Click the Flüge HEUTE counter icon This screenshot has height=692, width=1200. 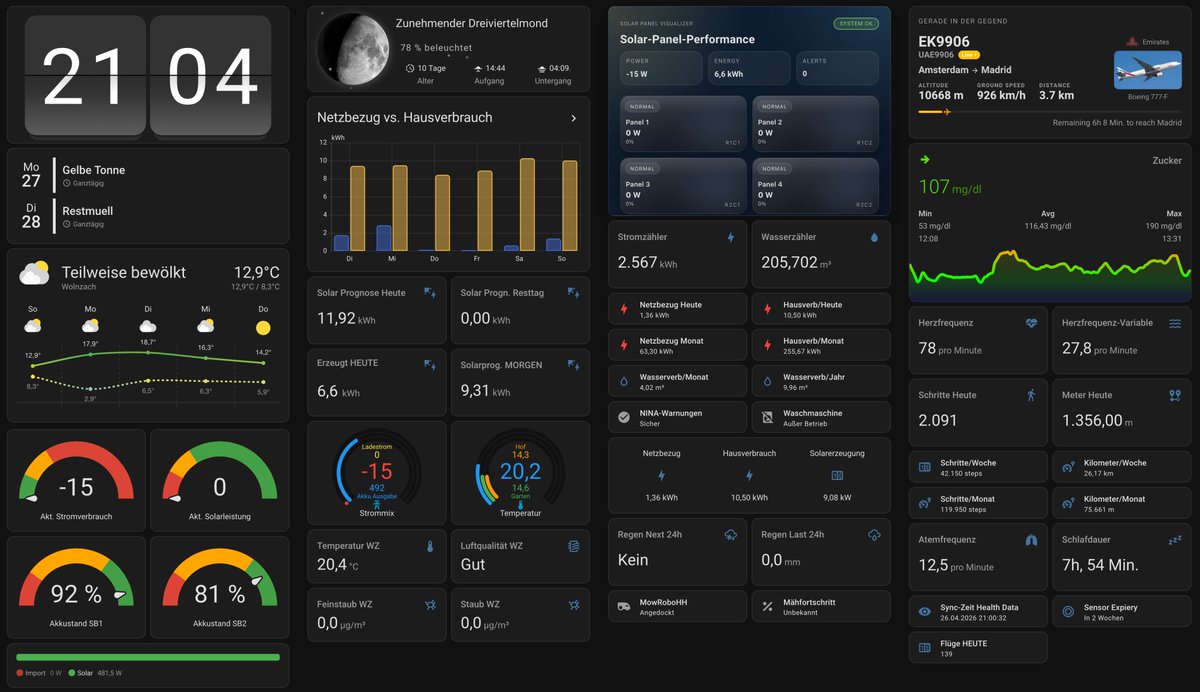coord(925,647)
